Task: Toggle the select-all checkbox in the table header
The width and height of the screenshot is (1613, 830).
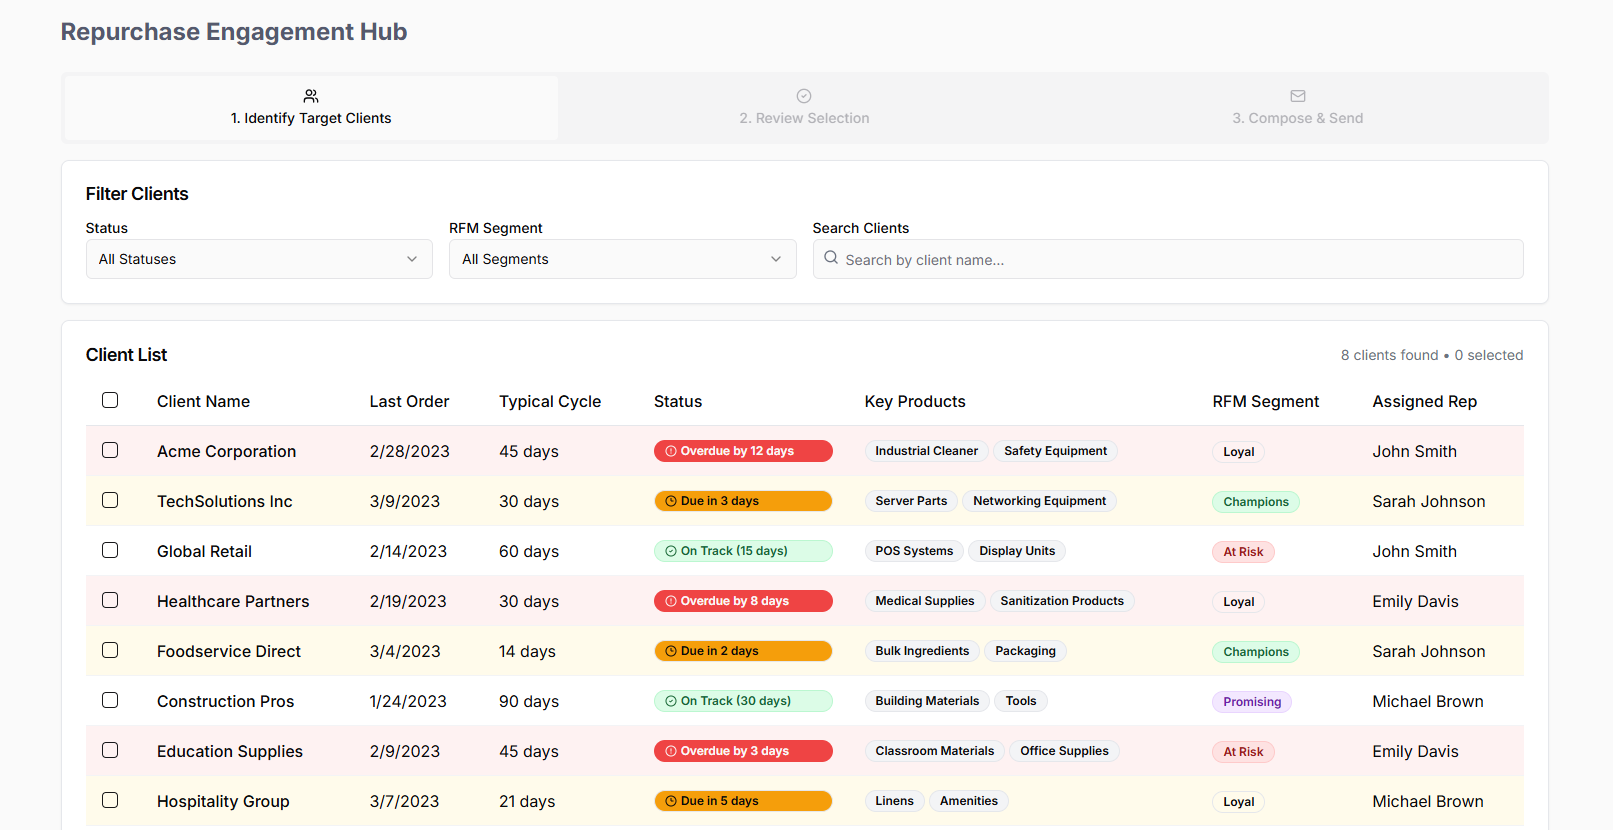Action: (110, 400)
